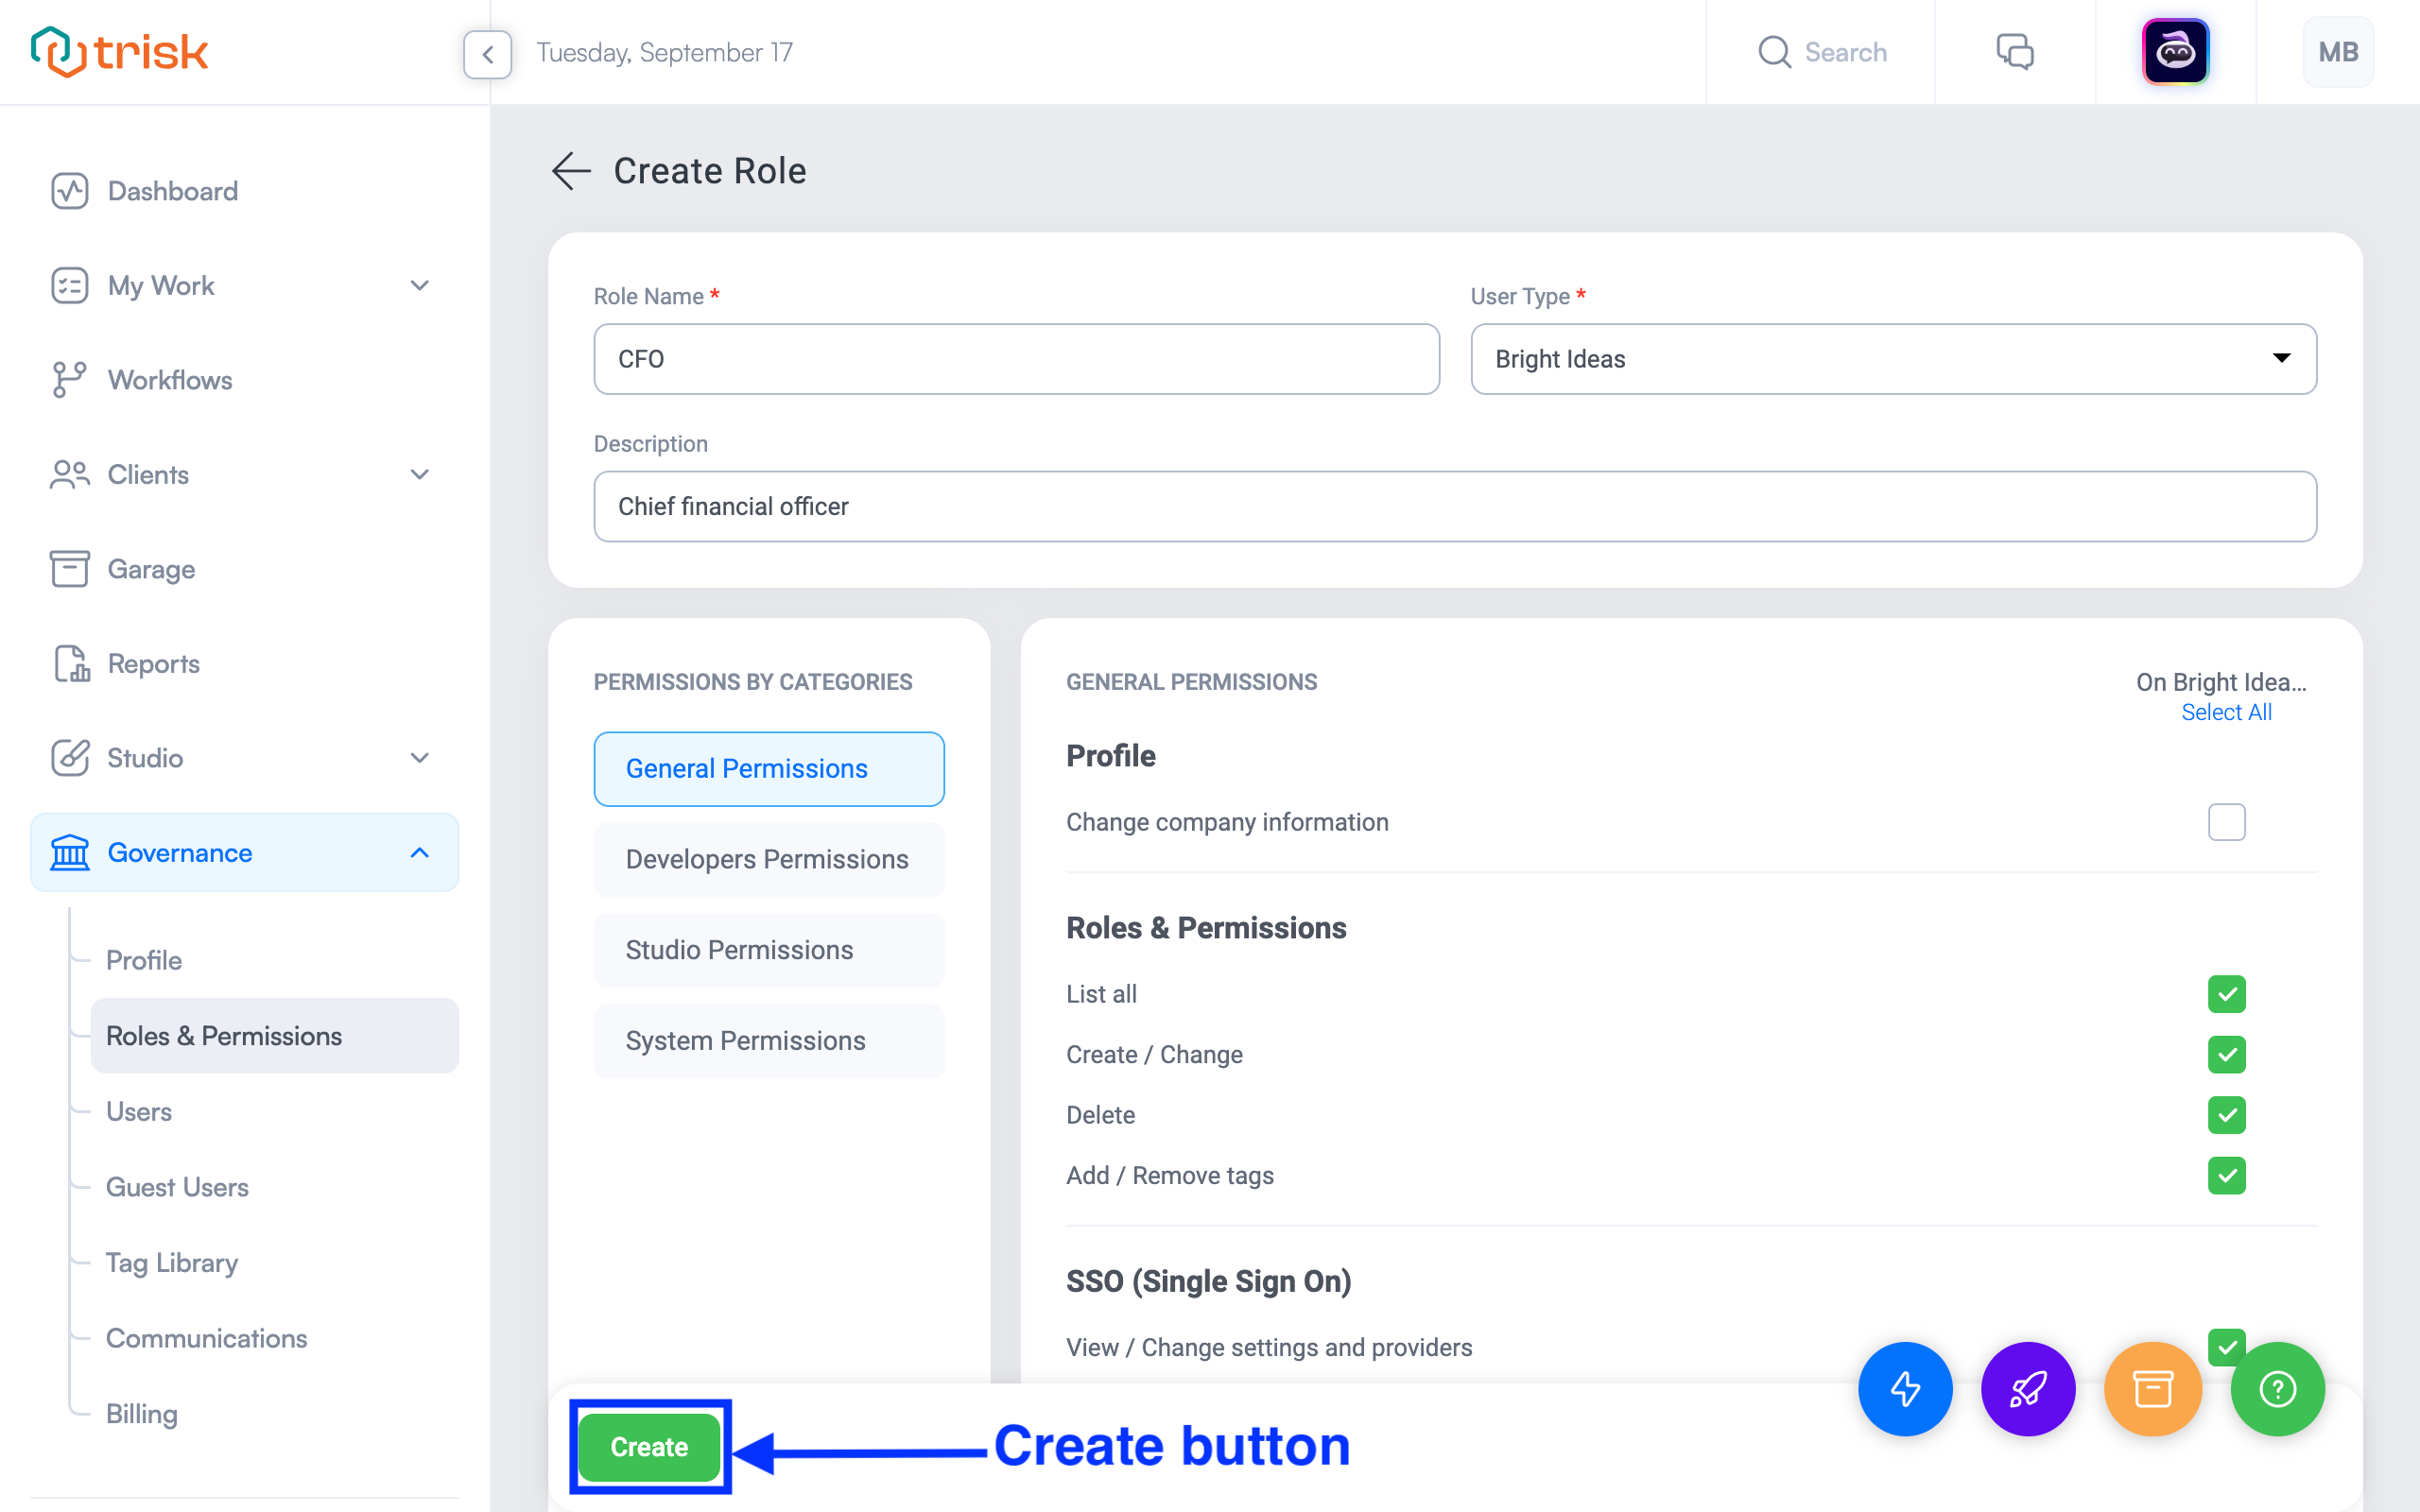Toggle the Change company information checkbox
Viewport: 2420px width, 1512px height.
click(2226, 818)
